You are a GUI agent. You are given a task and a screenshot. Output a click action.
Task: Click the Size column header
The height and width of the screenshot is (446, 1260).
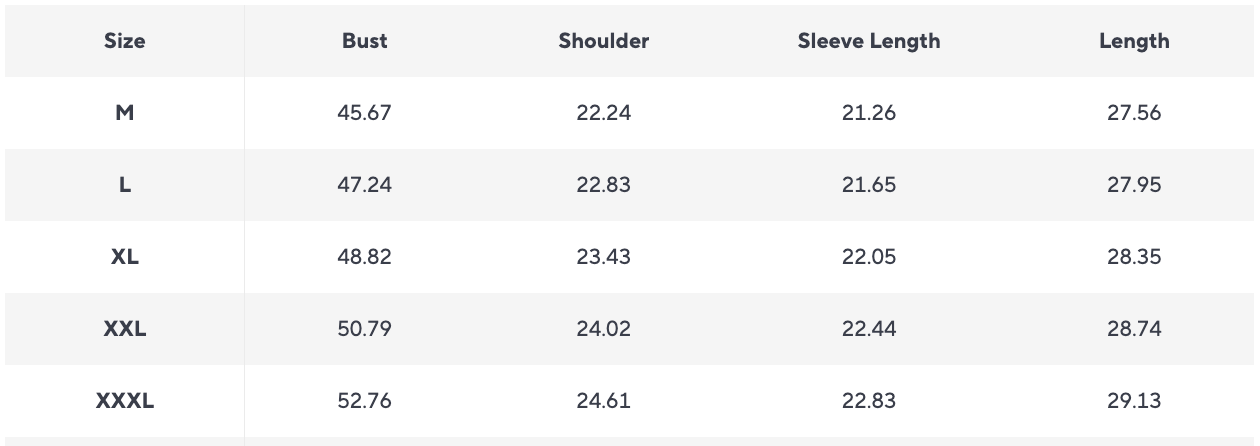pos(125,41)
